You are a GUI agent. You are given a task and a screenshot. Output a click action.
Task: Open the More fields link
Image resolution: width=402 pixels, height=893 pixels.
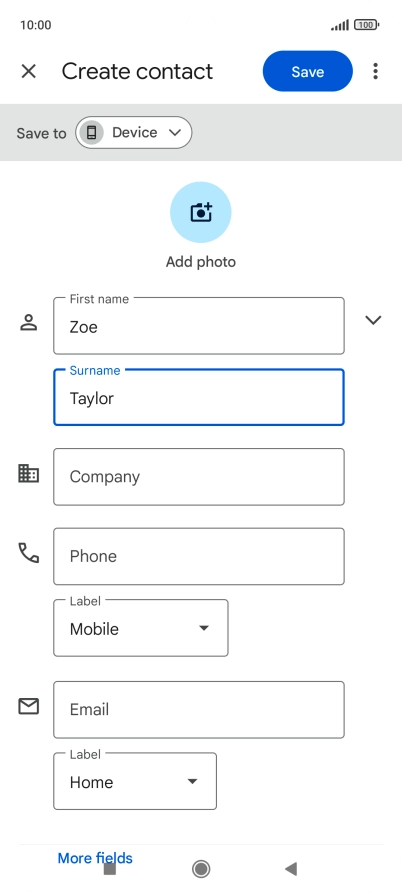[x=95, y=858]
